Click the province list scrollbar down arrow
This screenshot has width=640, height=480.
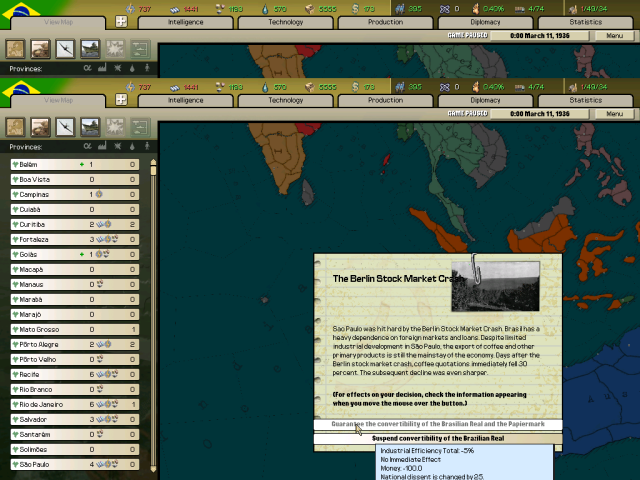click(153, 469)
